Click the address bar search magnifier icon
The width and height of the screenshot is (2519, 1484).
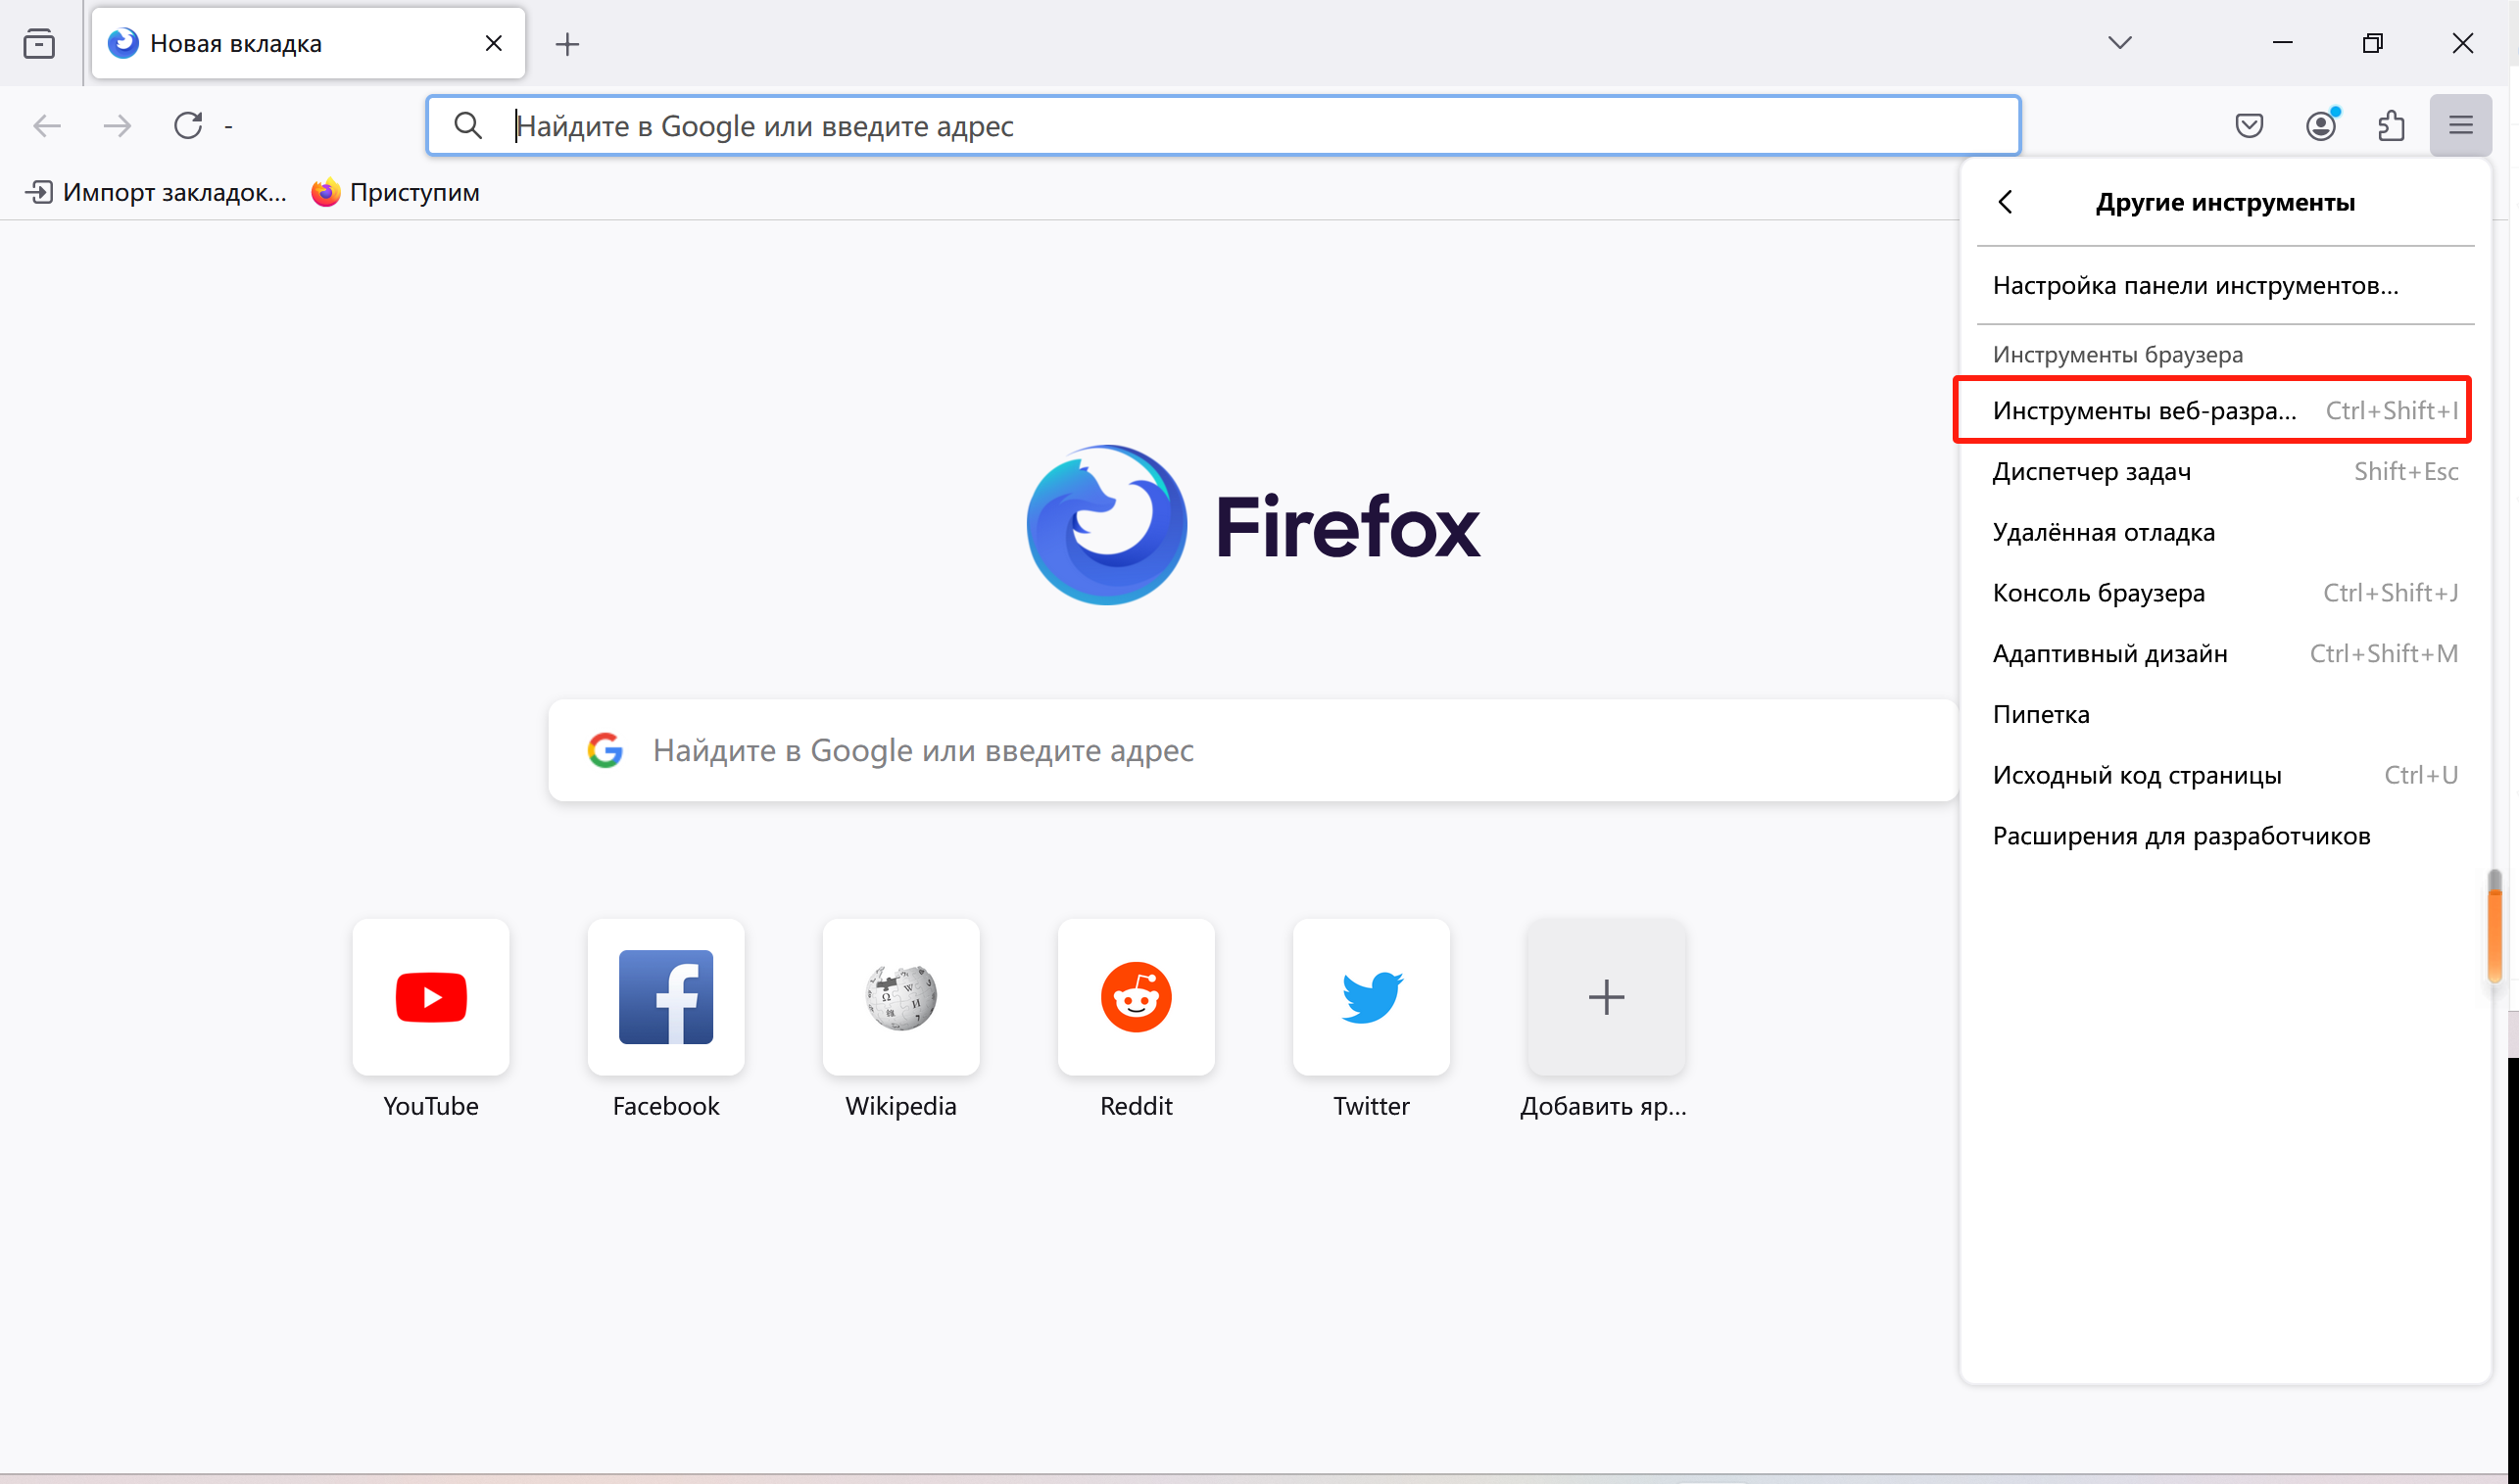[468, 126]
